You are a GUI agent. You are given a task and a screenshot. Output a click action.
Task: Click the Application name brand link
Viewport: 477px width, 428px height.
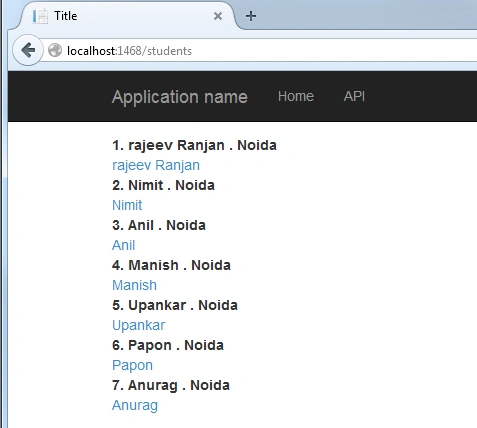[180, 97]
